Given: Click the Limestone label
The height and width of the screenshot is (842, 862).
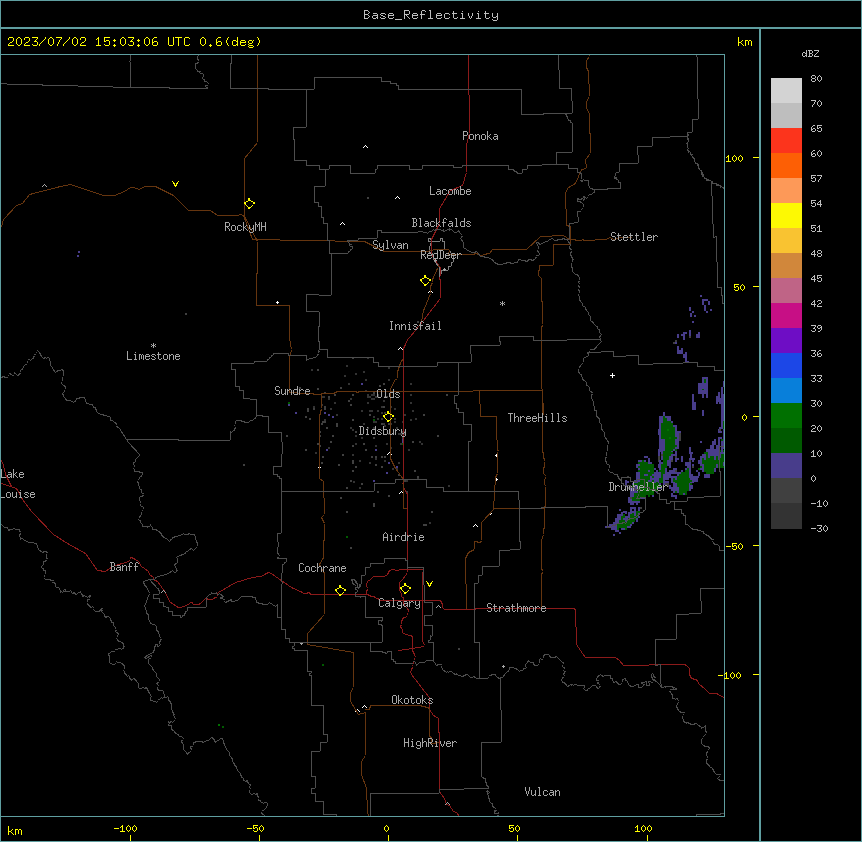Looking at the screenshot, I should [x=153, y=356].
